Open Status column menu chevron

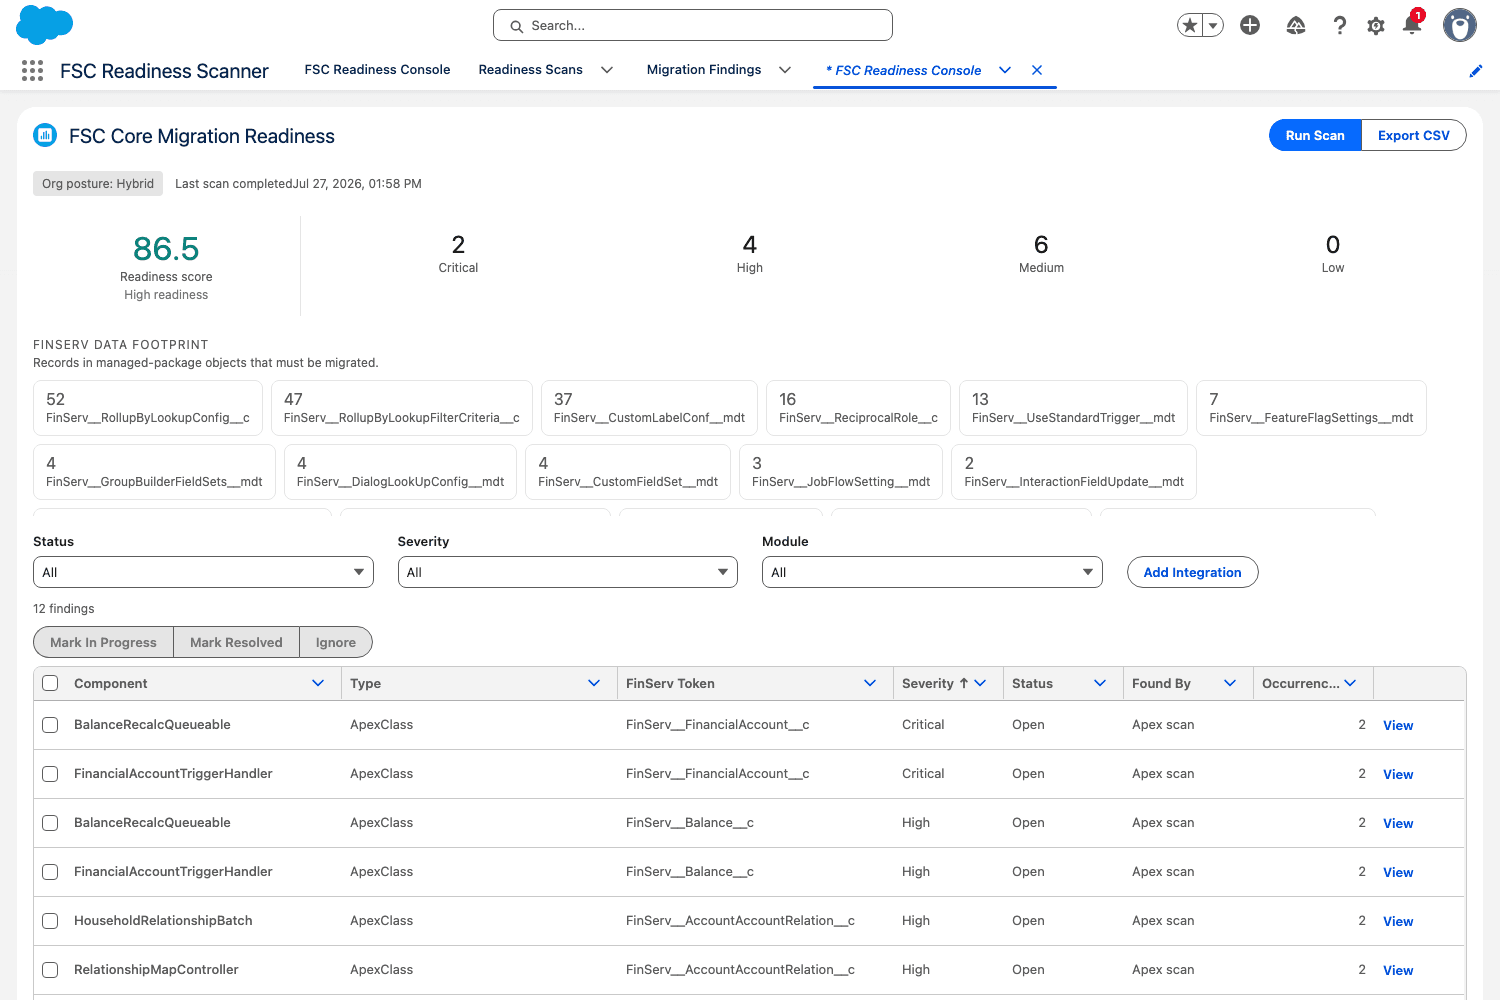point(1100,683)
